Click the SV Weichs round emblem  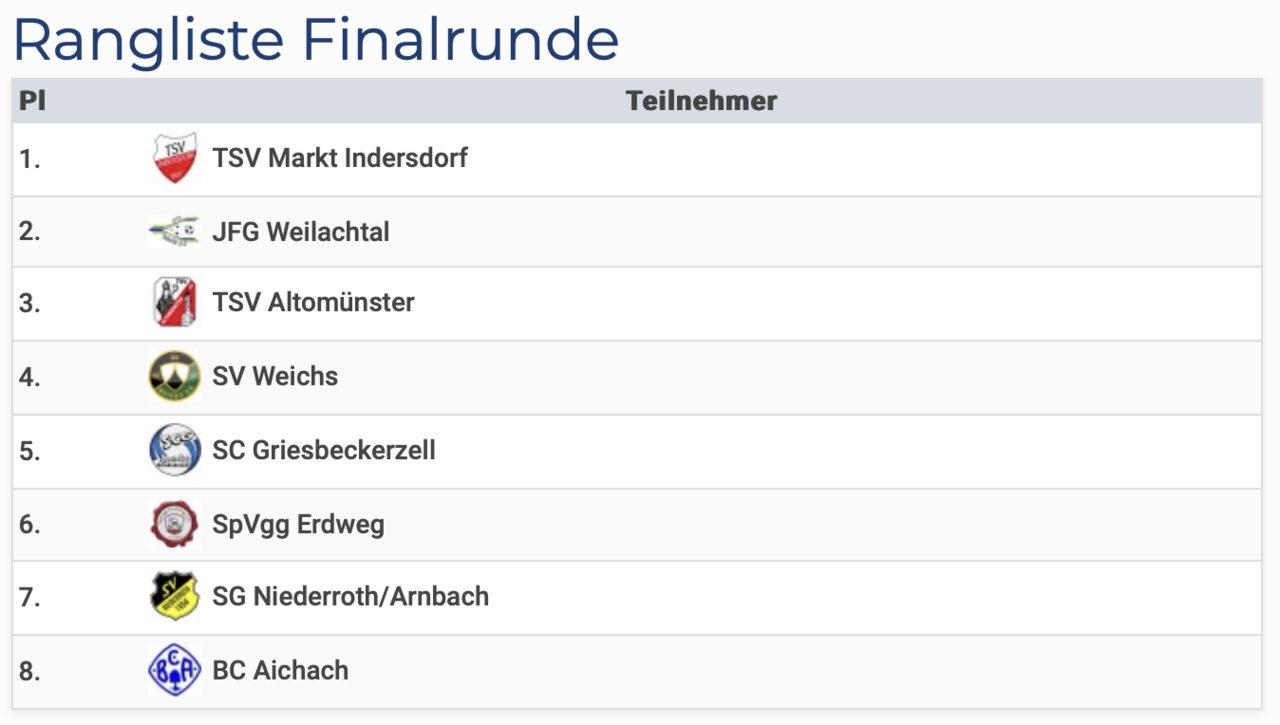coord(174,376)
